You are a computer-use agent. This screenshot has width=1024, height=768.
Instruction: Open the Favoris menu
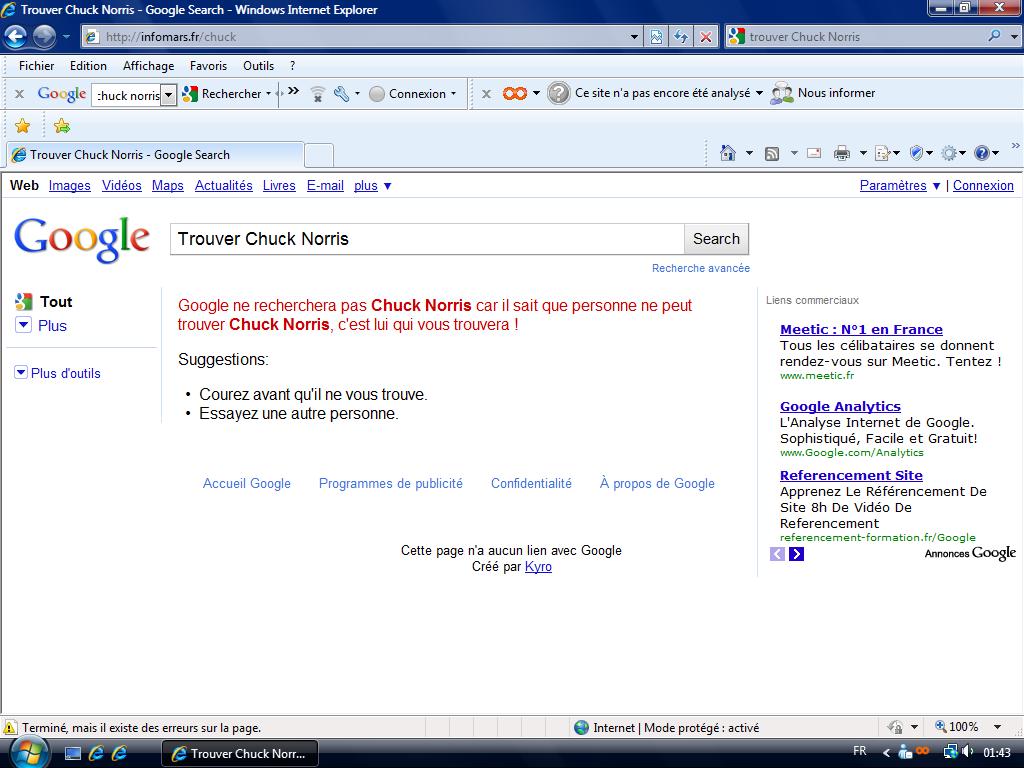coord(208,65)
